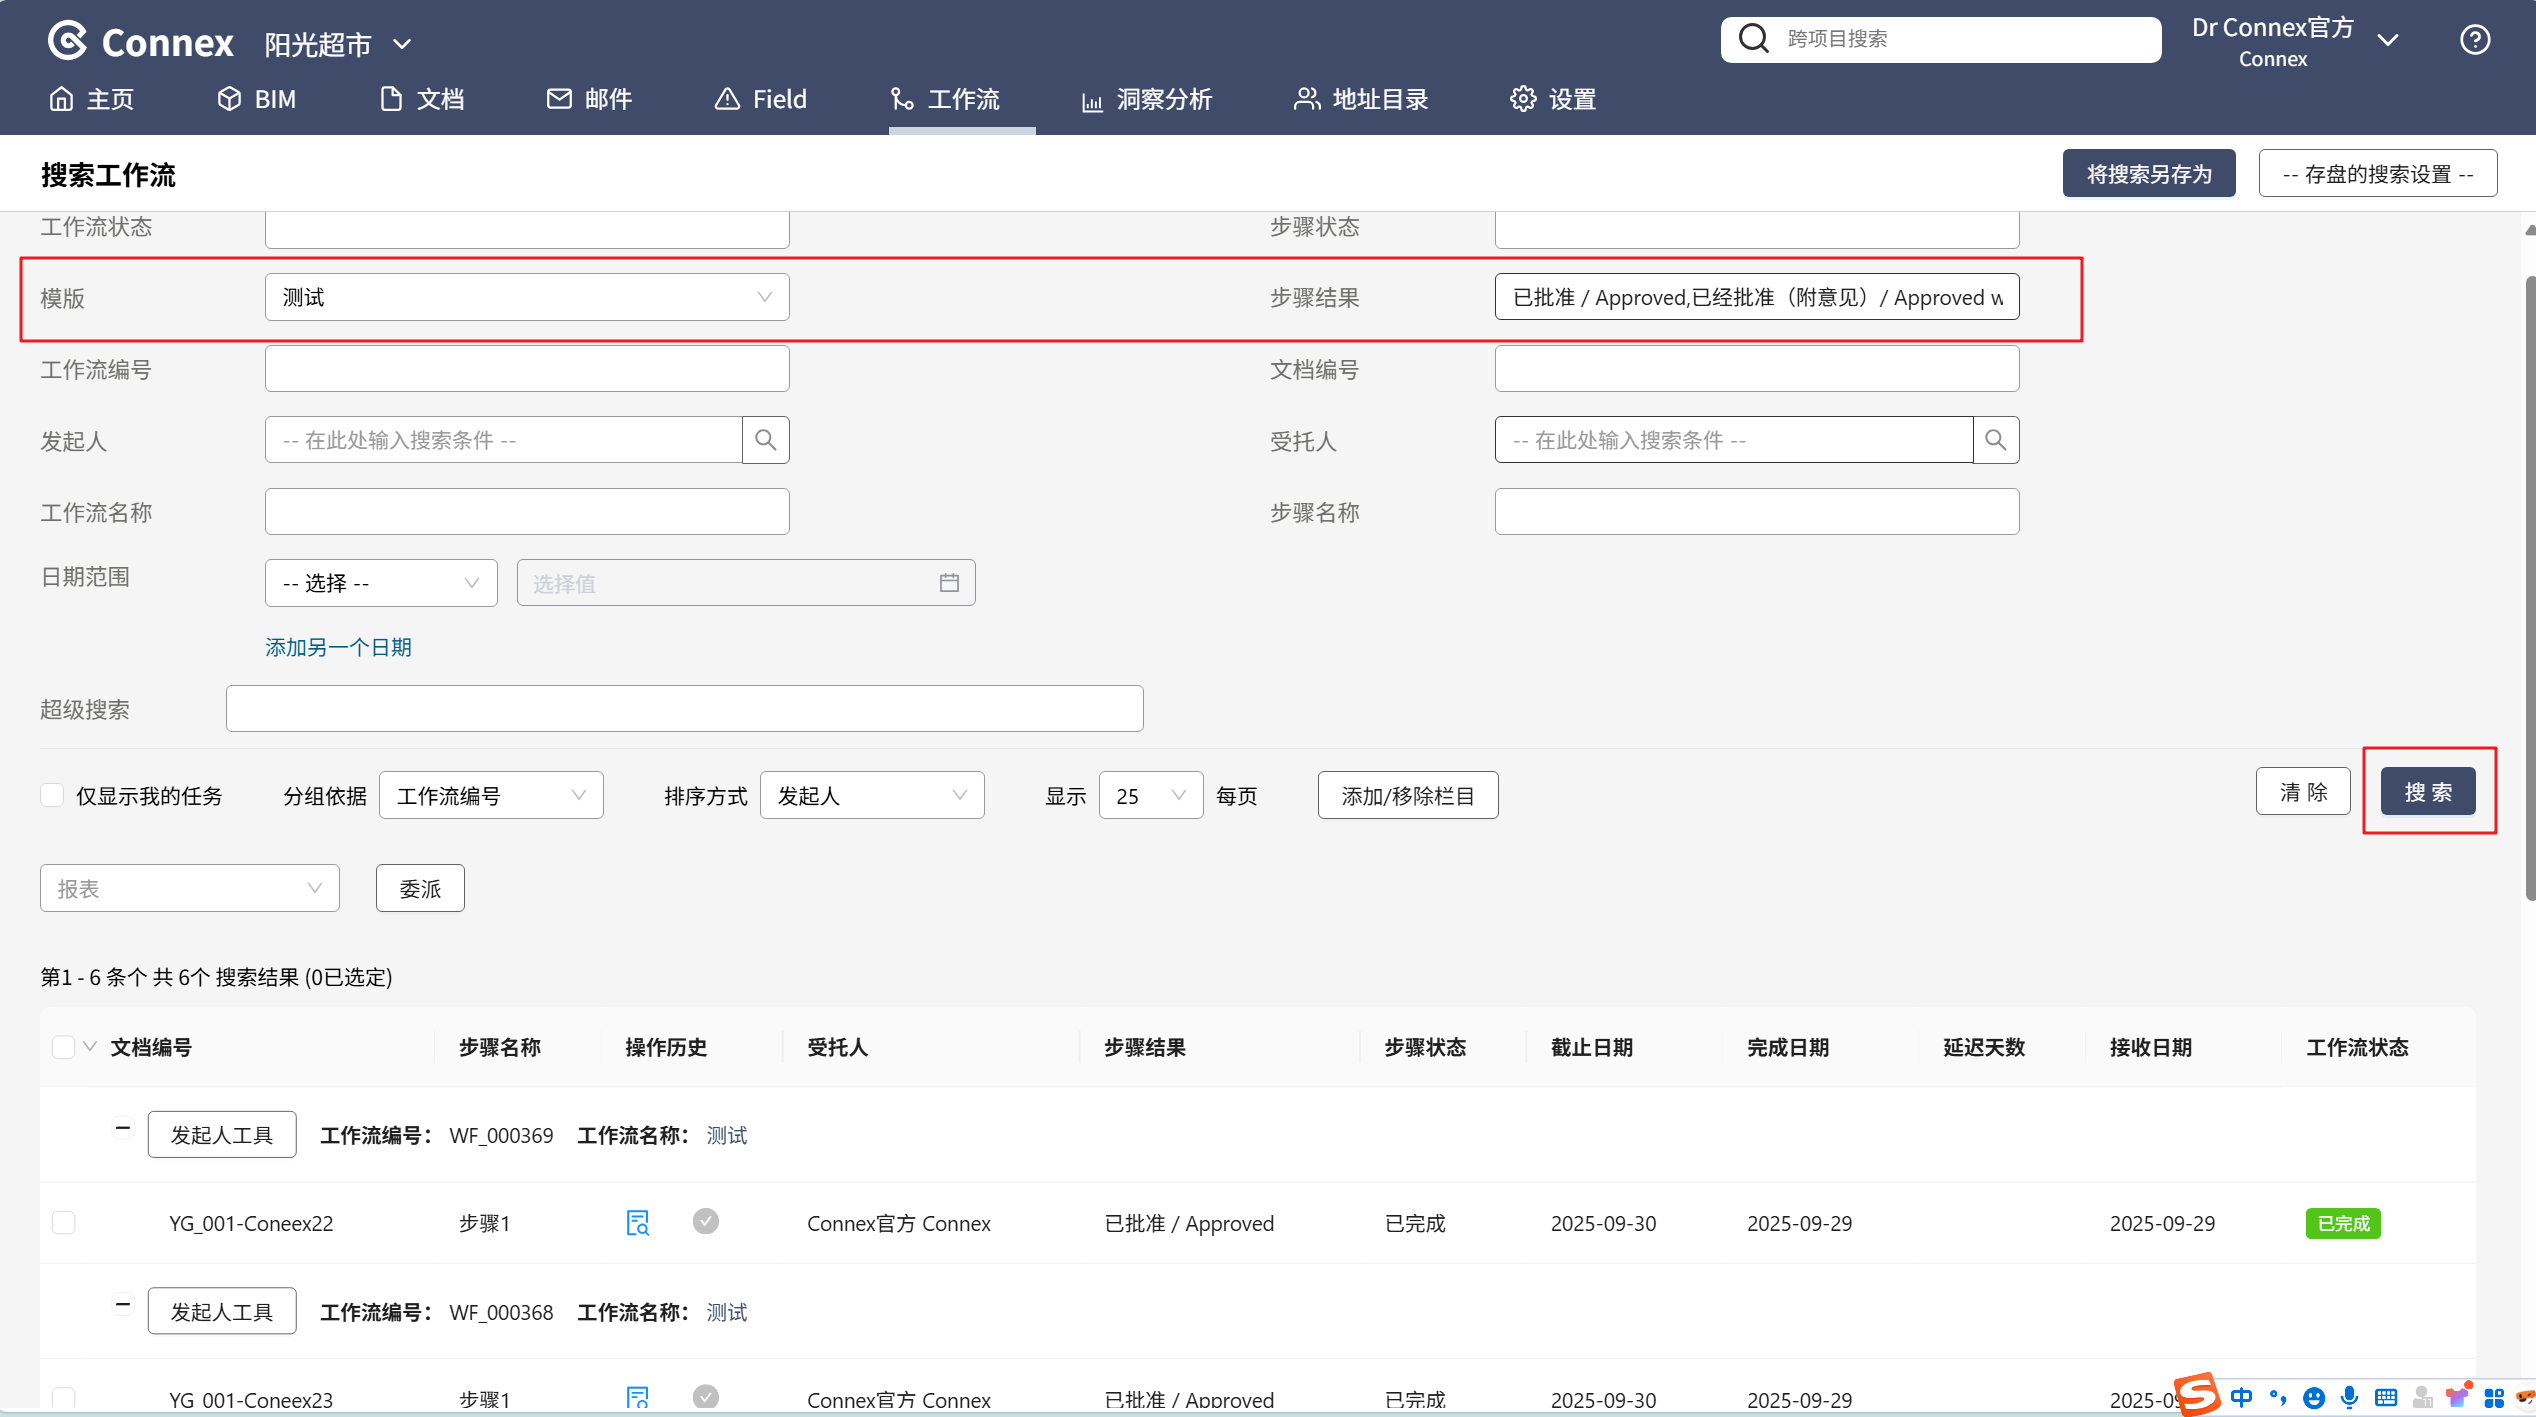Image resolution: width=2536 pixels, height=1417 pixels.
Task: Open the date range calendar icon
Action: 949,583
